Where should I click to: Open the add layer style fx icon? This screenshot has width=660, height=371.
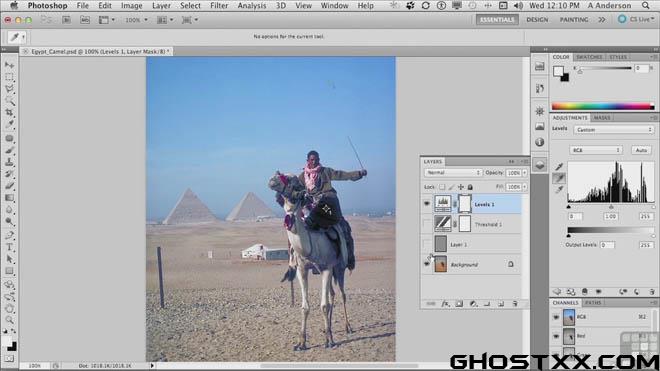(x=445, y=304)
